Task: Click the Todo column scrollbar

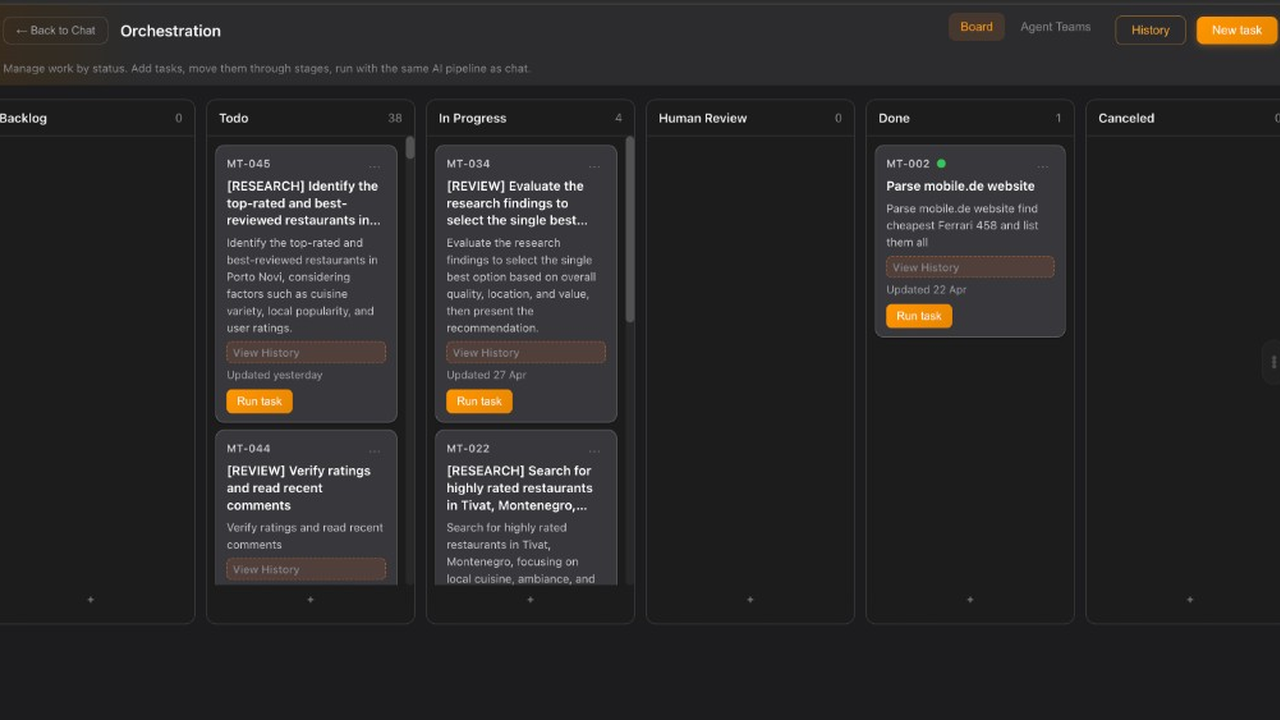Action: 410,148
